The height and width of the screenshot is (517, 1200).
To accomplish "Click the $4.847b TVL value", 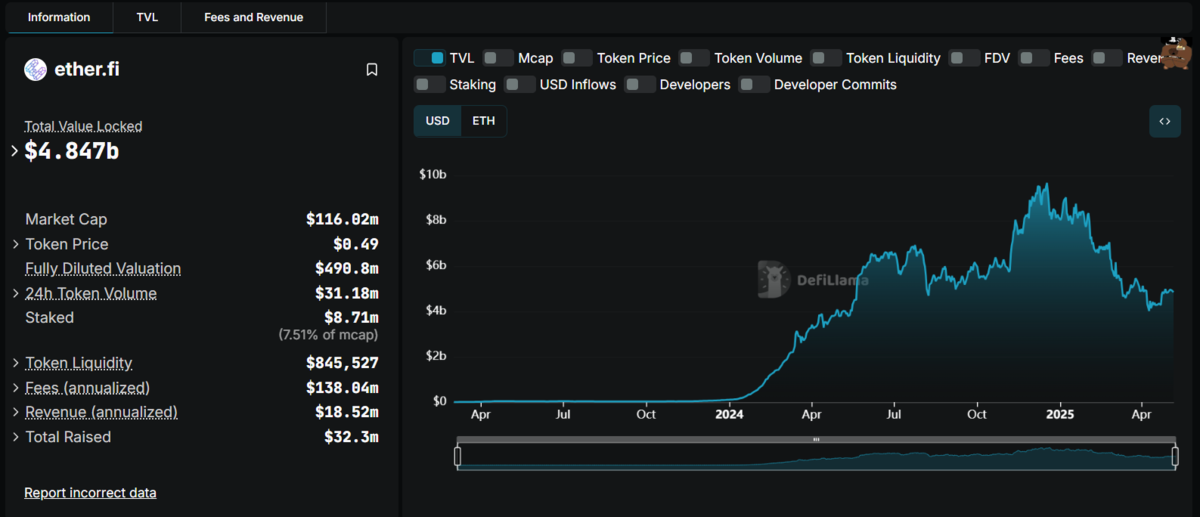I will 72,151.
